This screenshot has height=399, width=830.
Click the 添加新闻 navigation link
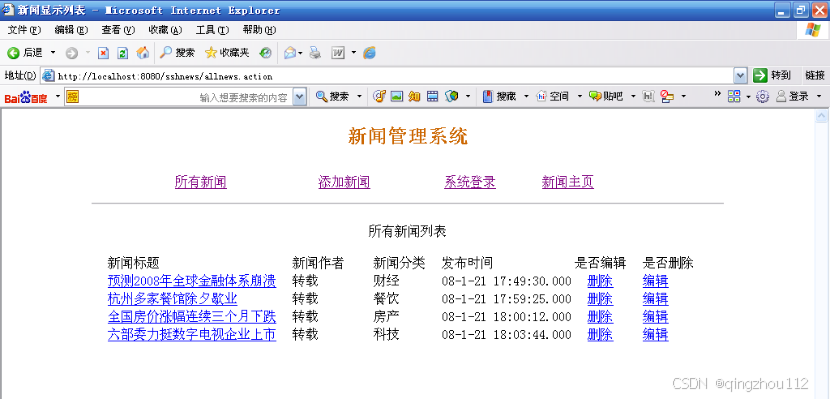coord(344,182)
